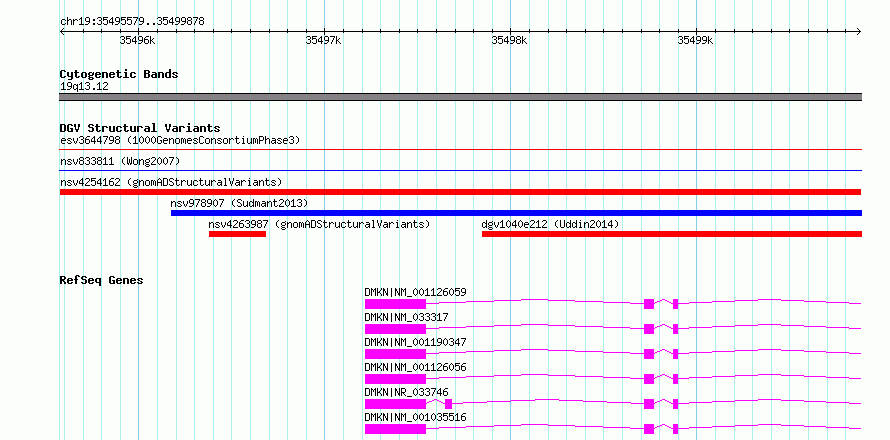Click the DMKN|NM_001190347 transcript label
This screenshot has width=890, height=440.
(x=415, y=342)
